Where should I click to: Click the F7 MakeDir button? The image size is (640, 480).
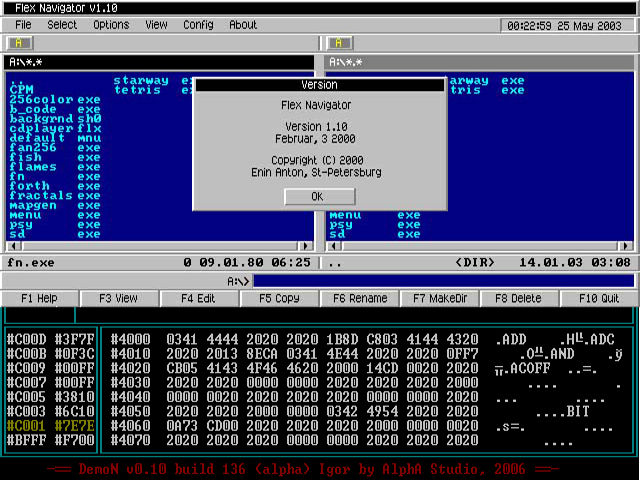coord(440,298)
